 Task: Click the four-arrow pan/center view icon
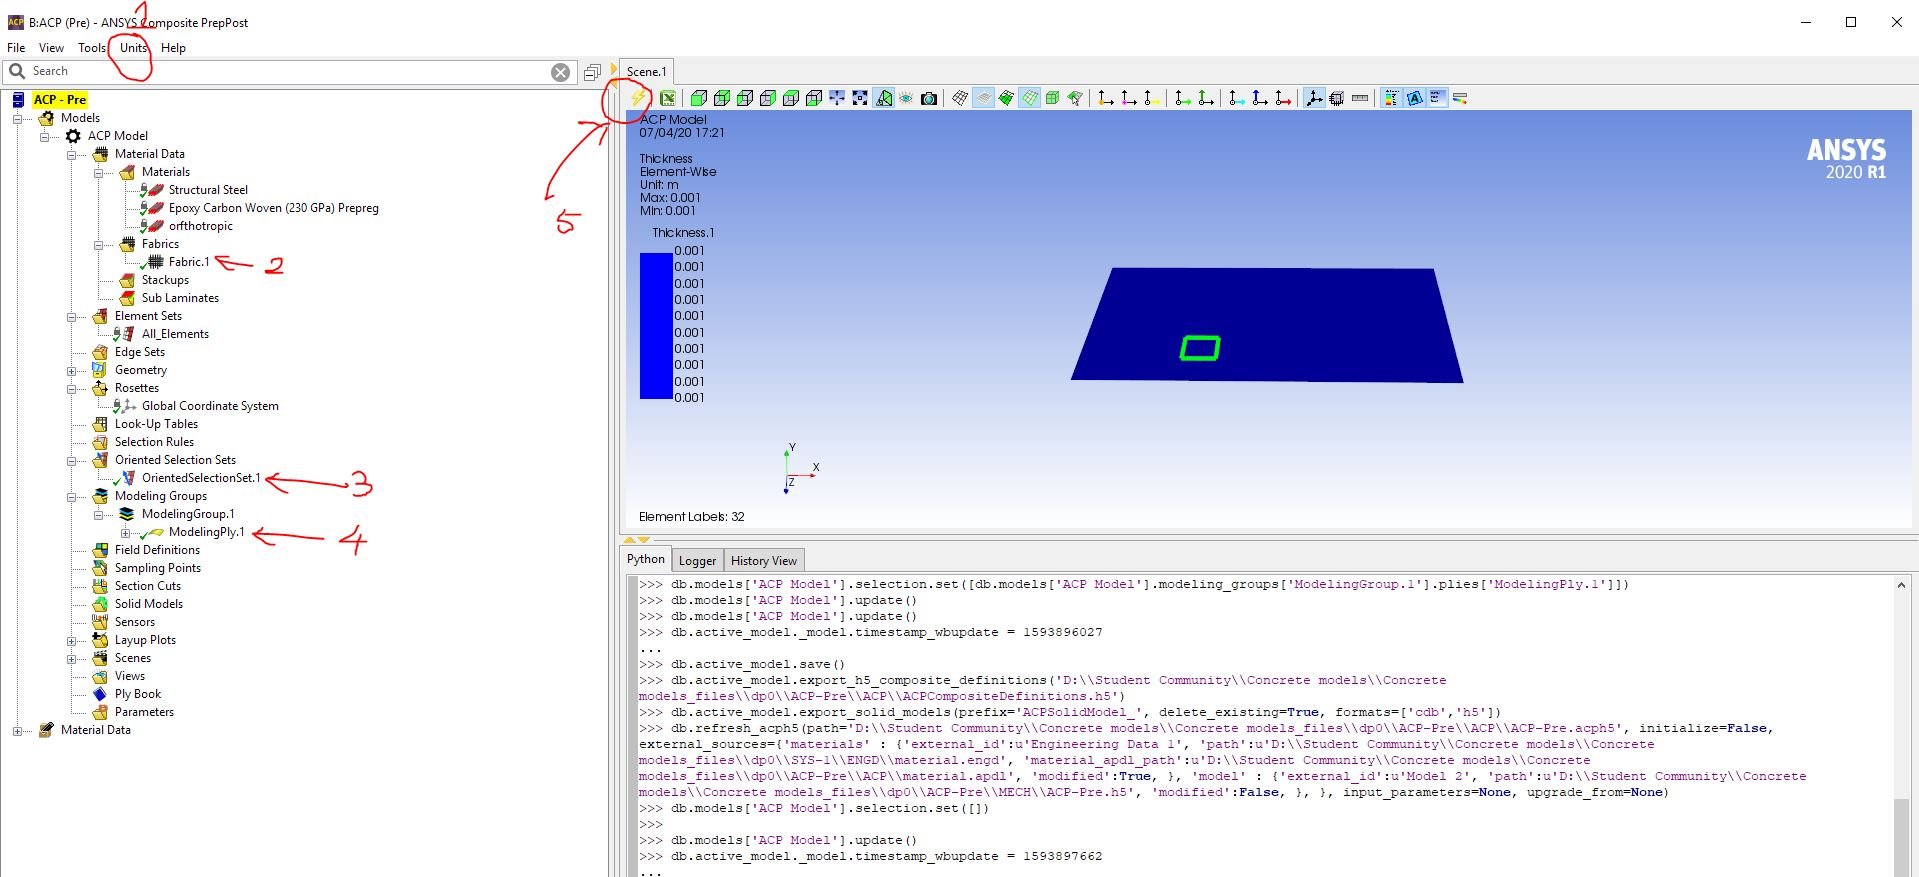[x=837, y=98]
